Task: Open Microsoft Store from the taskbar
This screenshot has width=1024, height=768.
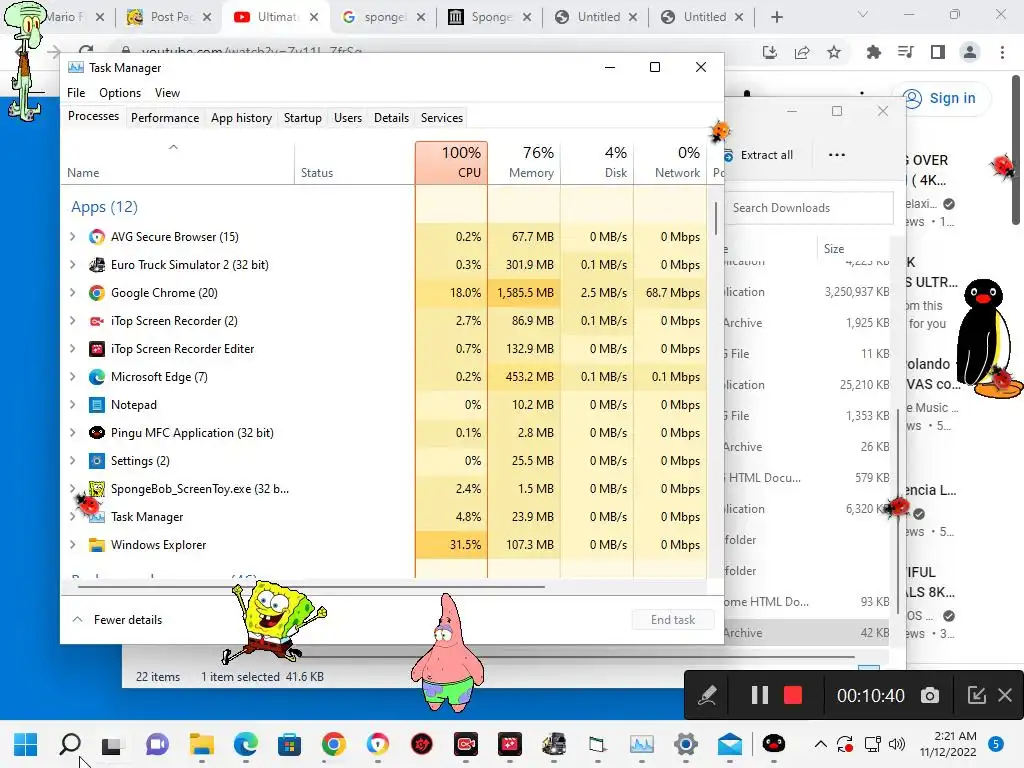Action: [289, 744]
